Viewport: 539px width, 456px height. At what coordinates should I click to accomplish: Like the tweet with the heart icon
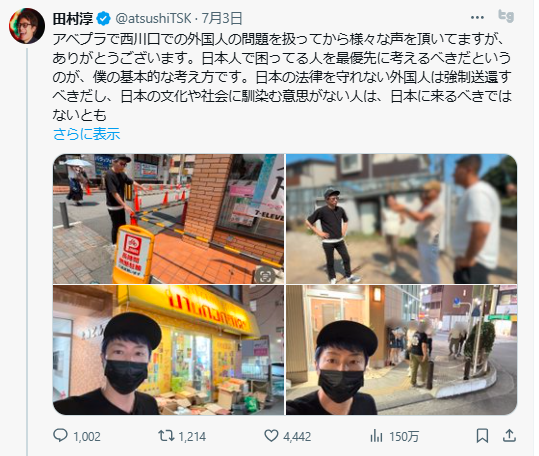(271, 436)
